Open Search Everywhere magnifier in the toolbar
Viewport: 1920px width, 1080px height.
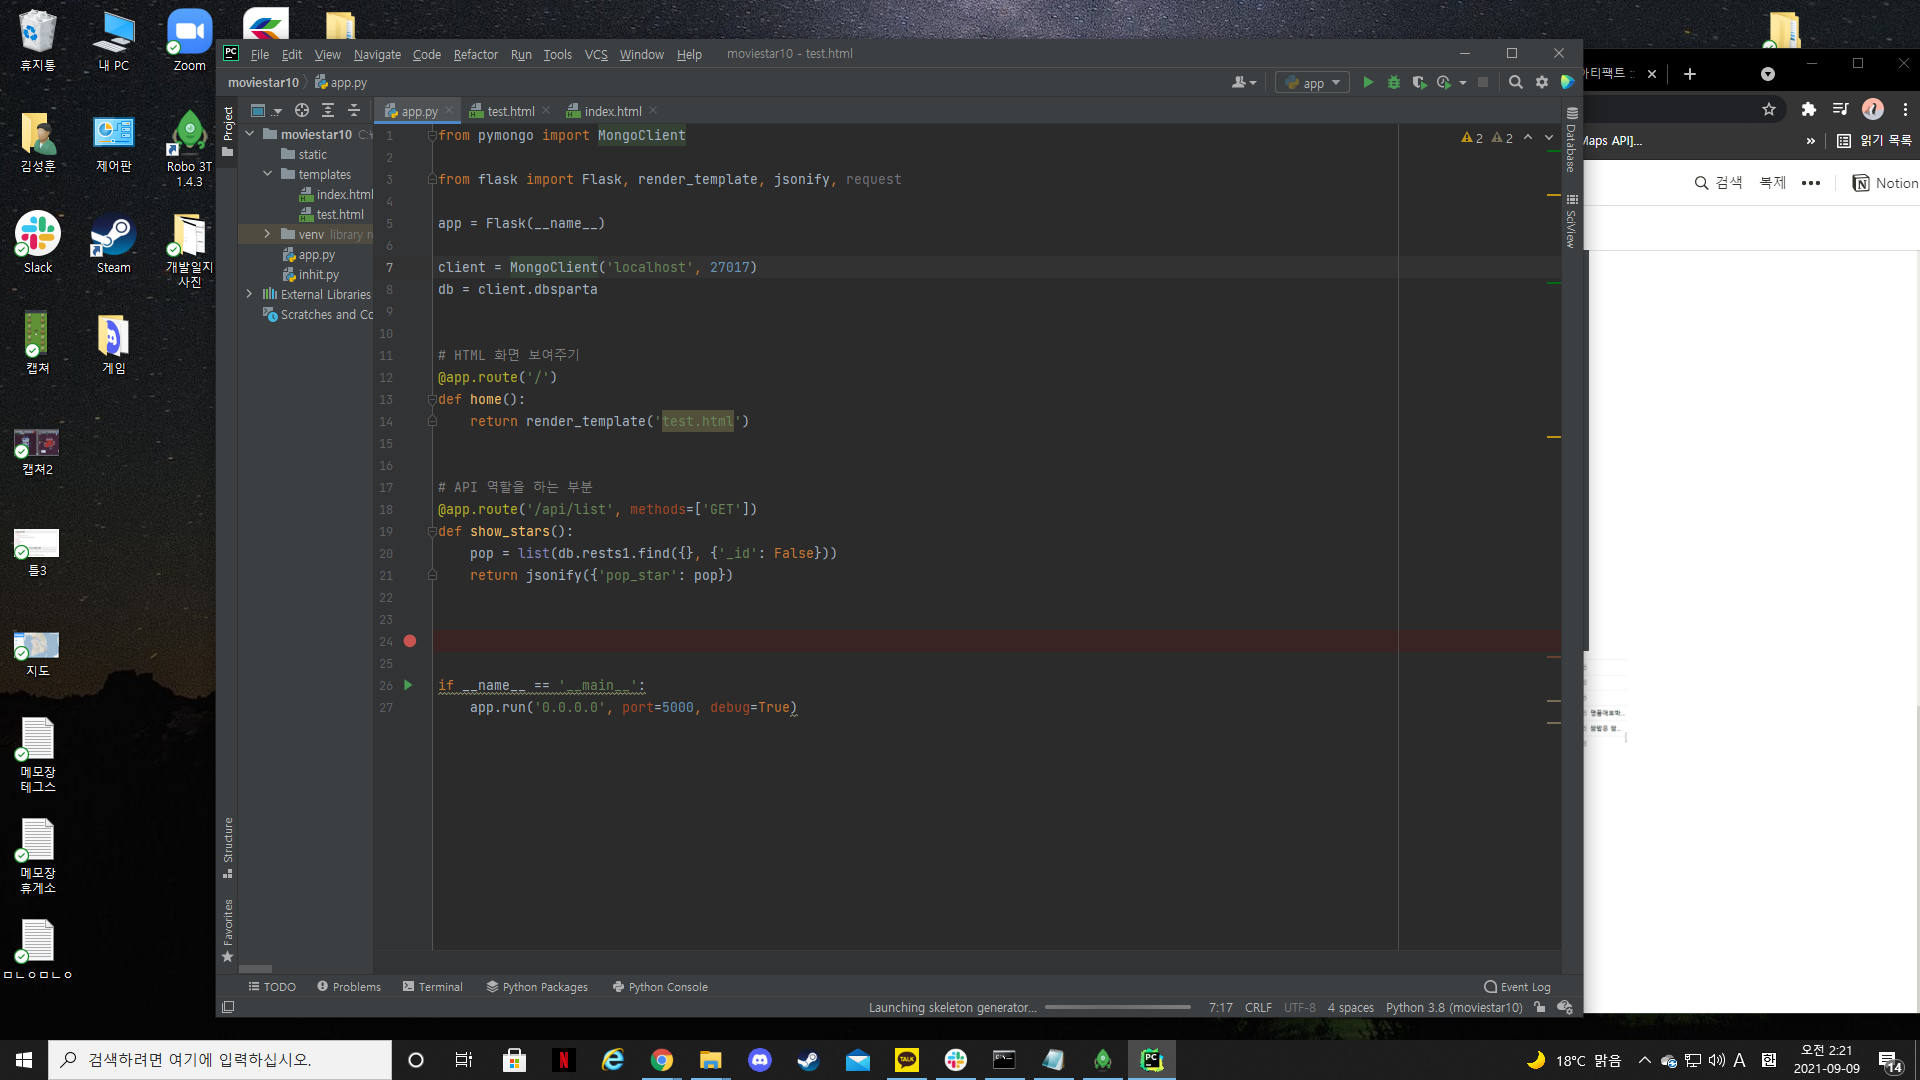point(1516,83)
